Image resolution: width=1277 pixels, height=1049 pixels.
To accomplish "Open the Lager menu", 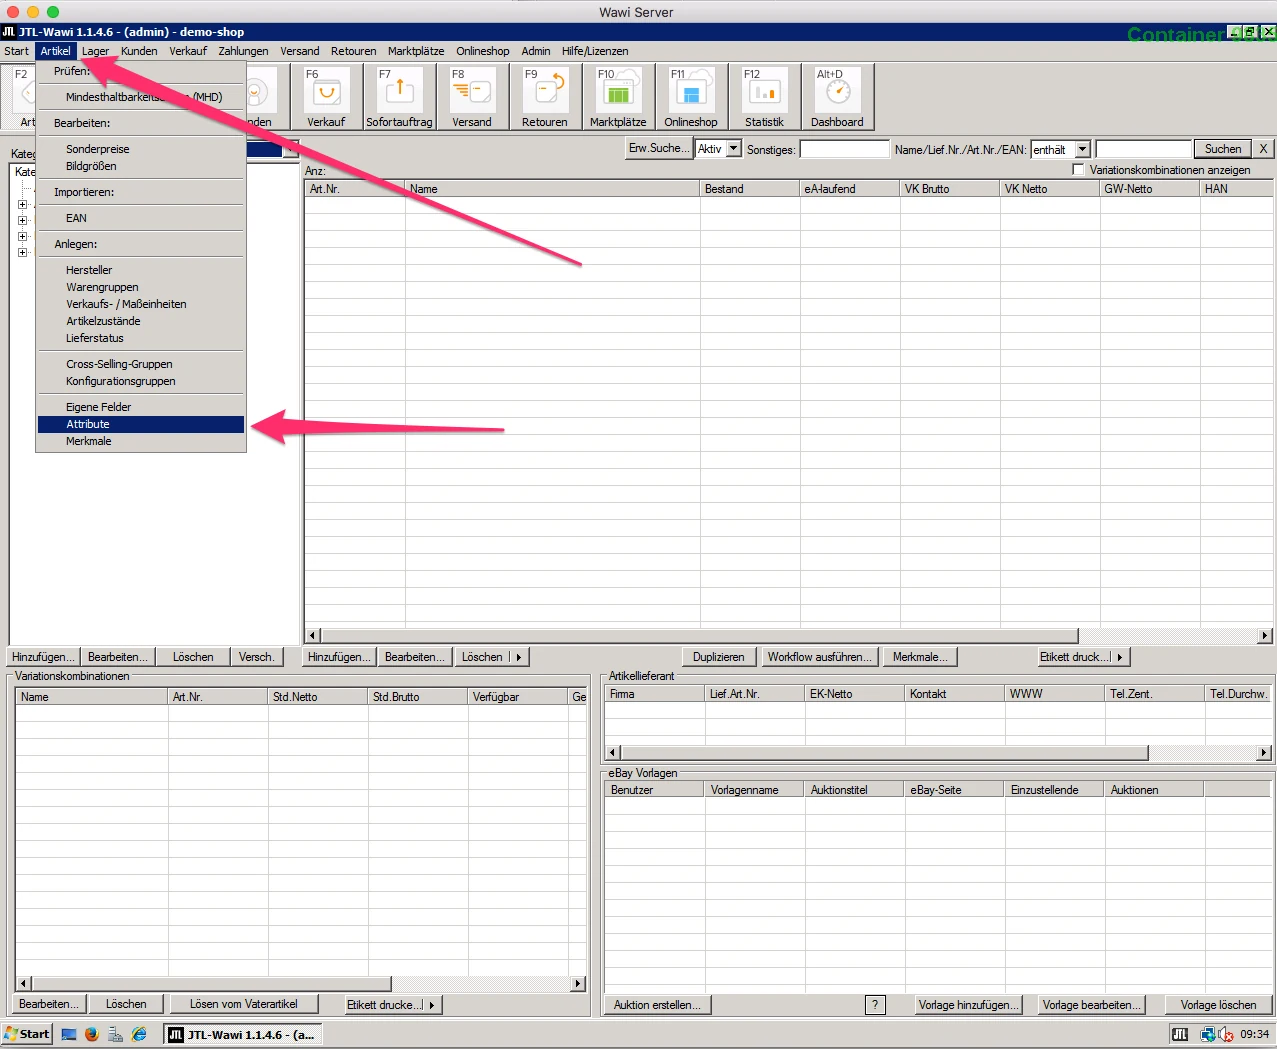I will coord(96,51).
